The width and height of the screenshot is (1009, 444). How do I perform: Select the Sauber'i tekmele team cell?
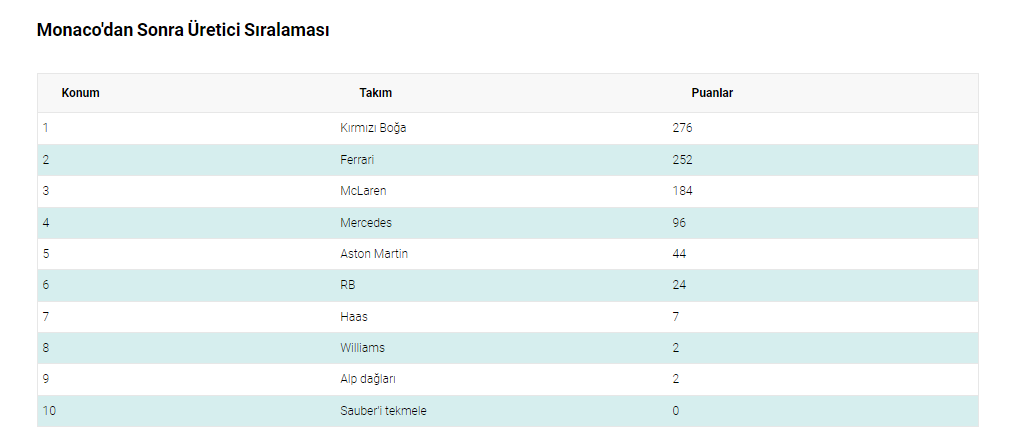(383, 411)
